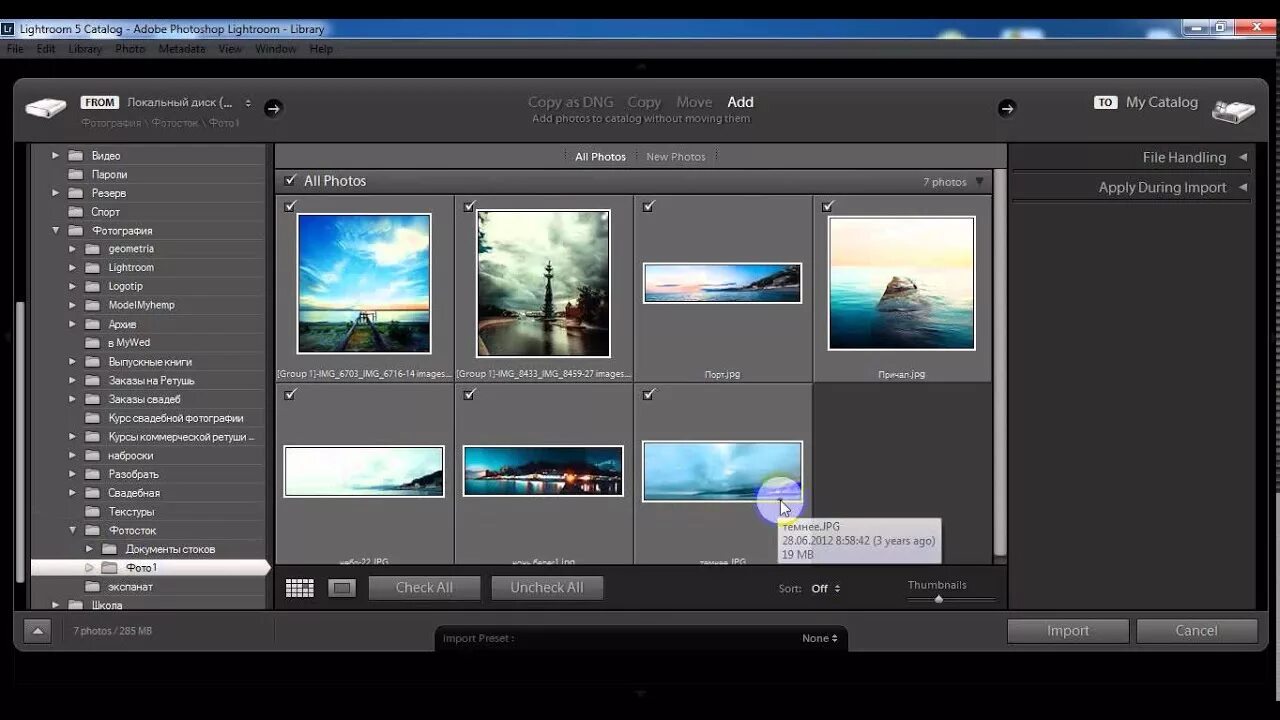Screen dimensions: 1280x720
Task: Select the Причал.jpg thumbnail
Action: coord(902,283)
